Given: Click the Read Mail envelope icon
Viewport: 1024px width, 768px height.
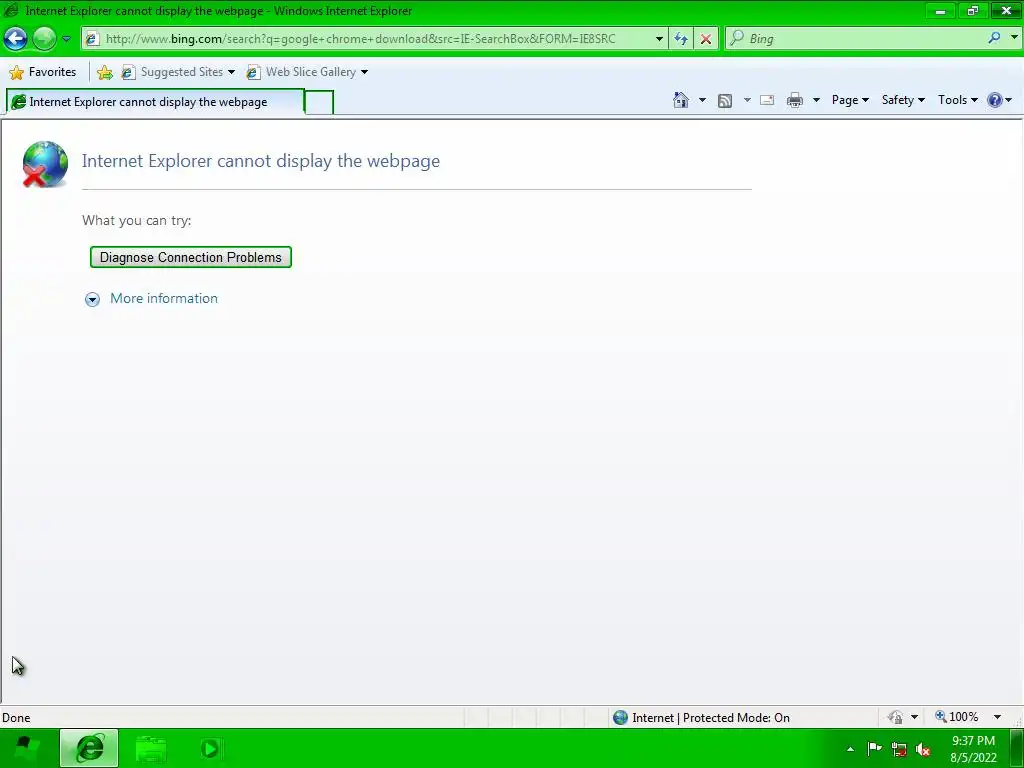Looking at the screenshot, I should pyautogui.click(x=767, y=100).
